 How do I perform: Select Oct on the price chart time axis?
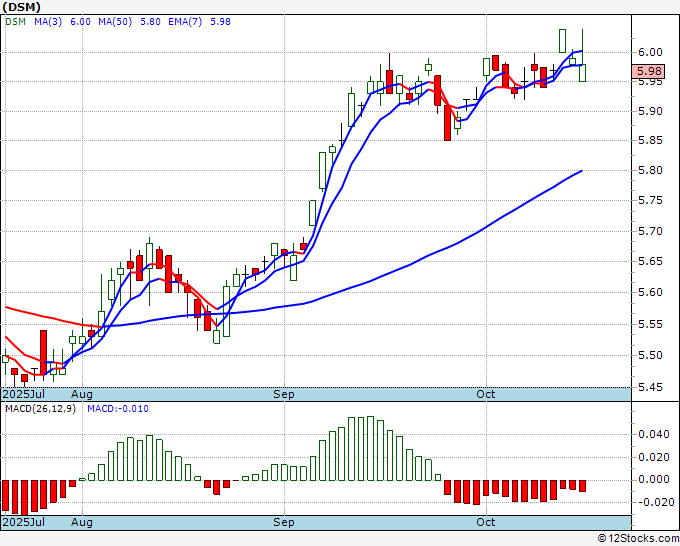point(486,394)
